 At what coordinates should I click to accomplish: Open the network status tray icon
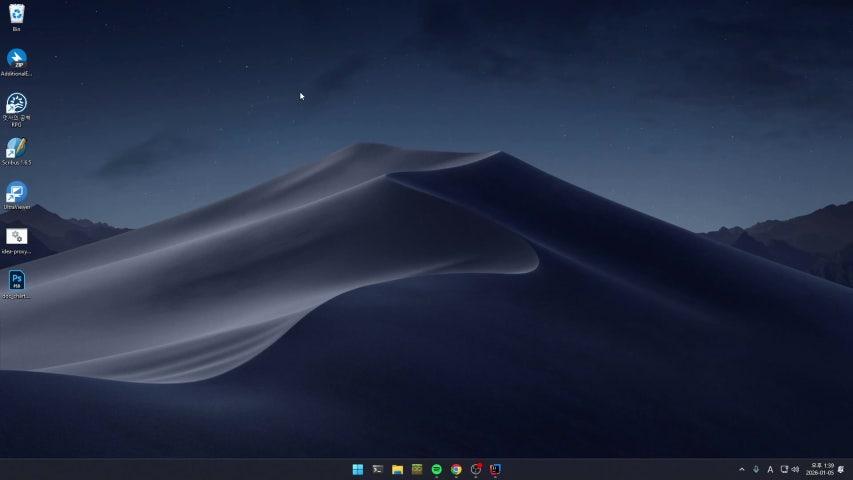tap(784, 469)
